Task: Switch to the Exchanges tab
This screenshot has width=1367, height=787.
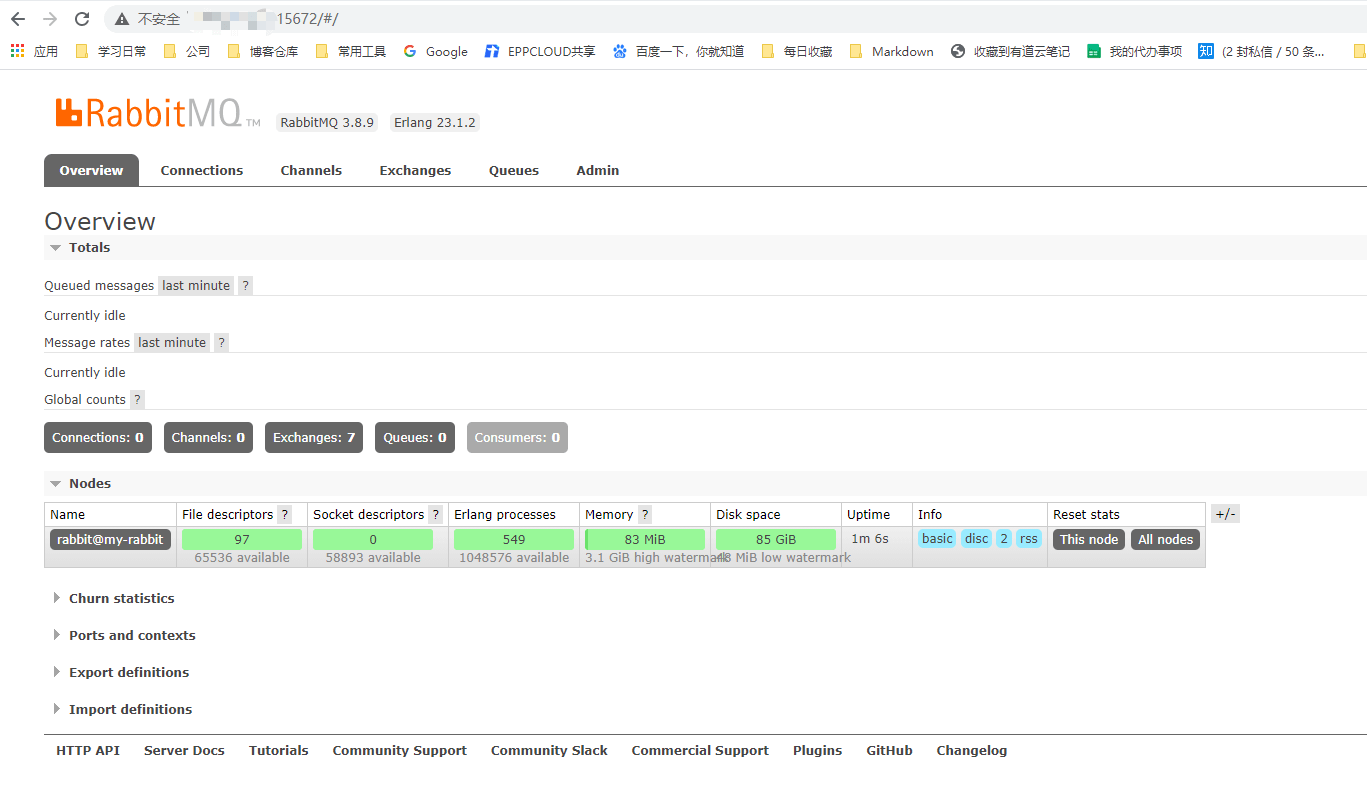Action: pyautogui.click(x=415, y=170)
